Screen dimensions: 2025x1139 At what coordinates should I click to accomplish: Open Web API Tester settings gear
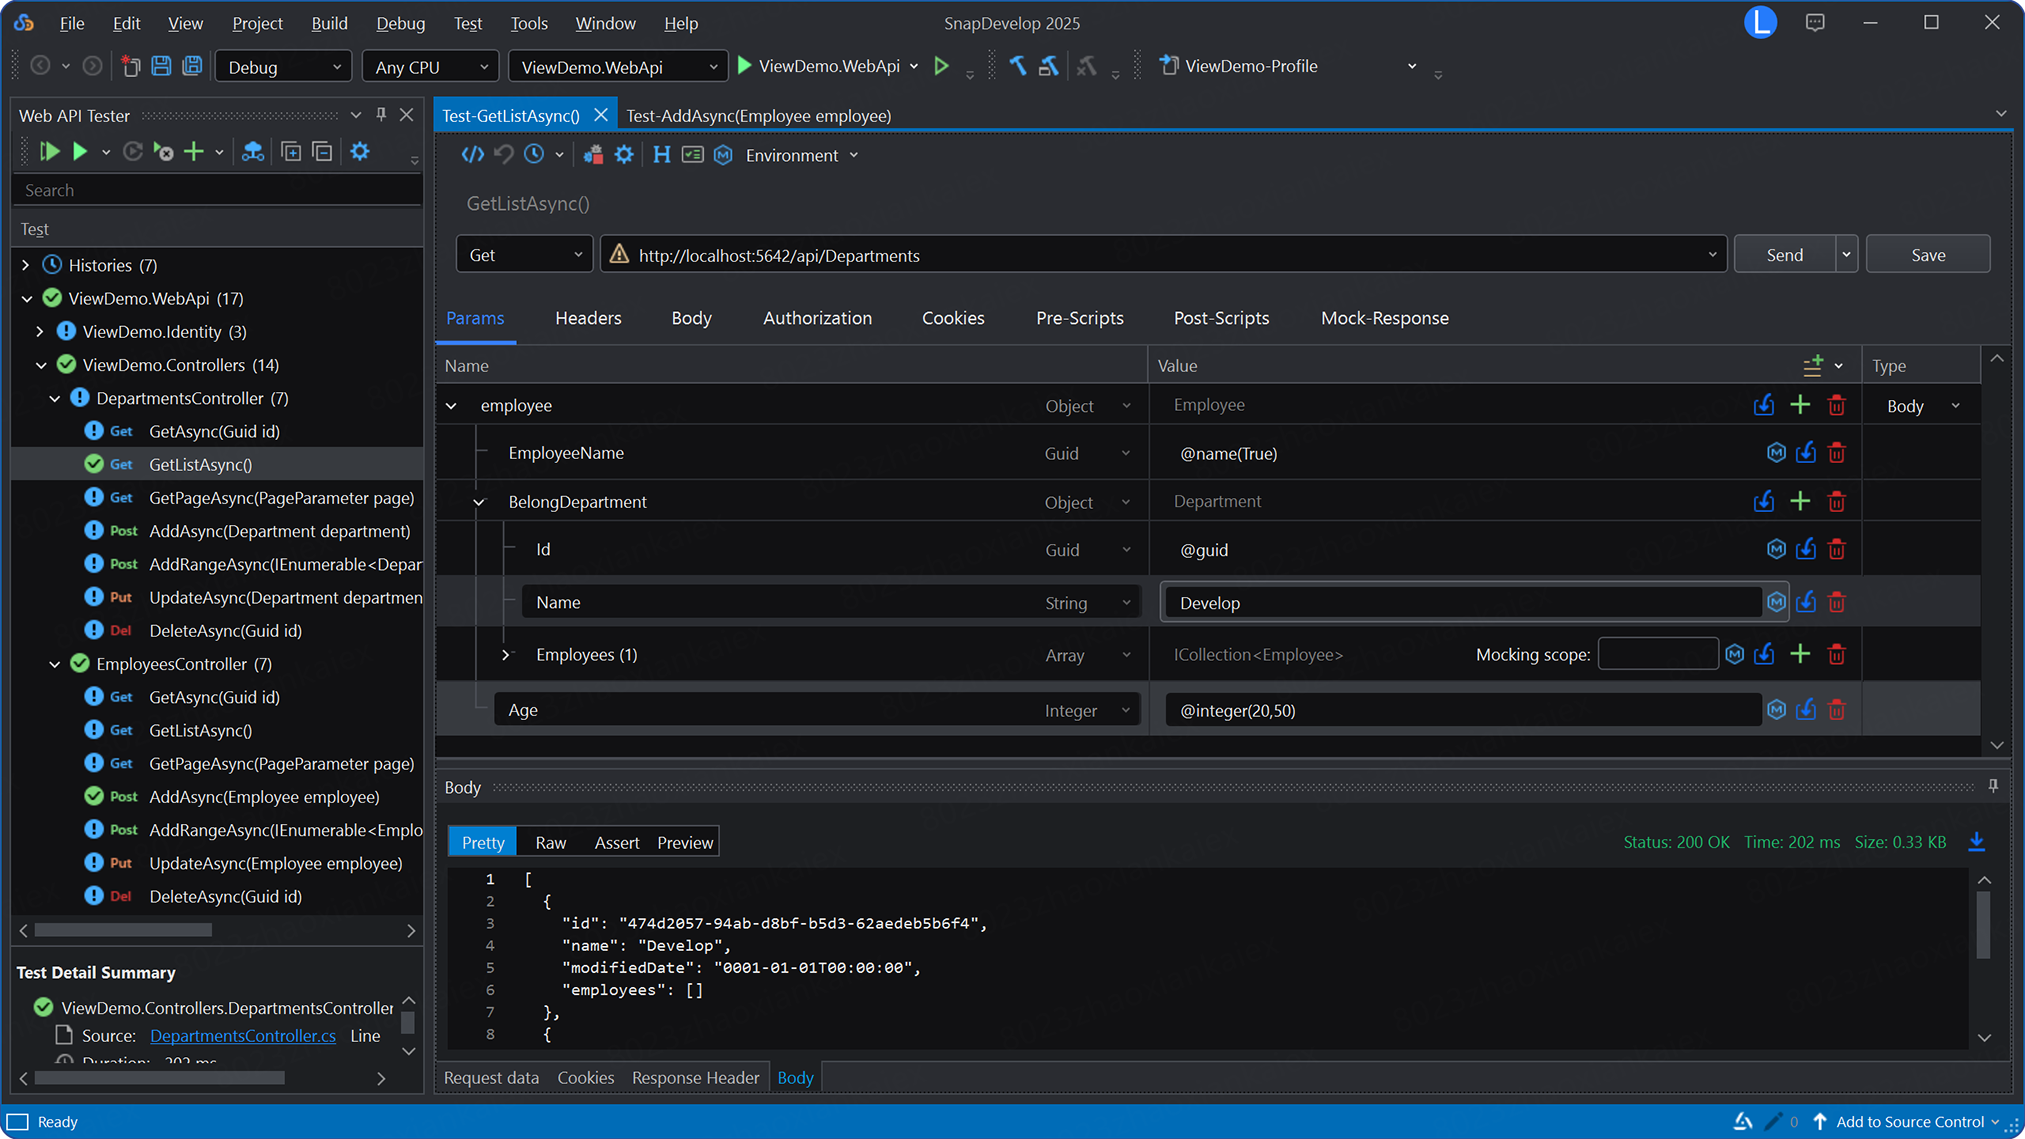(x=360, y=152)
